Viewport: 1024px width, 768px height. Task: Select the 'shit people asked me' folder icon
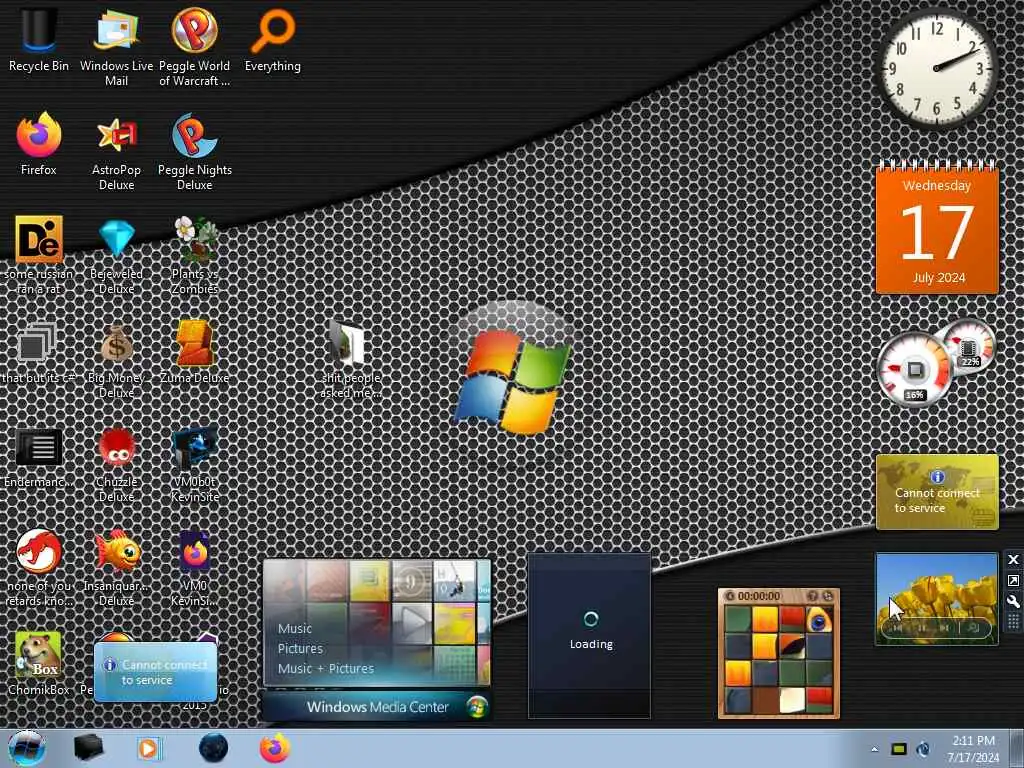point(351,358)
